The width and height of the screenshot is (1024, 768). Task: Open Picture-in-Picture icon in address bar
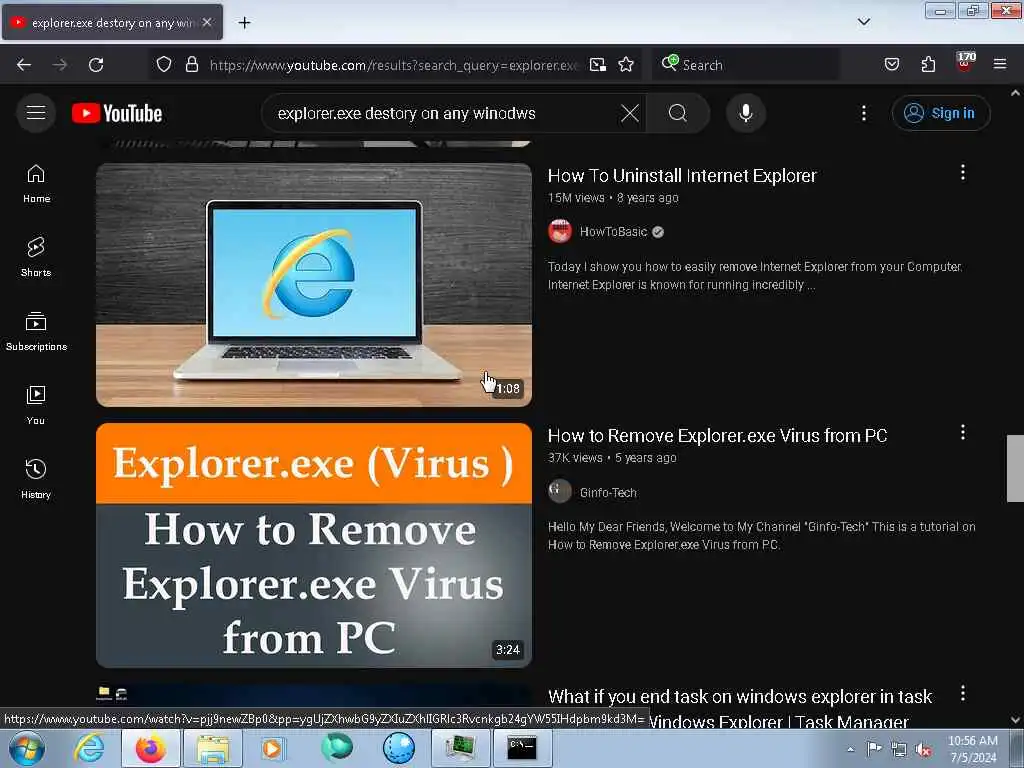[598, 65]
